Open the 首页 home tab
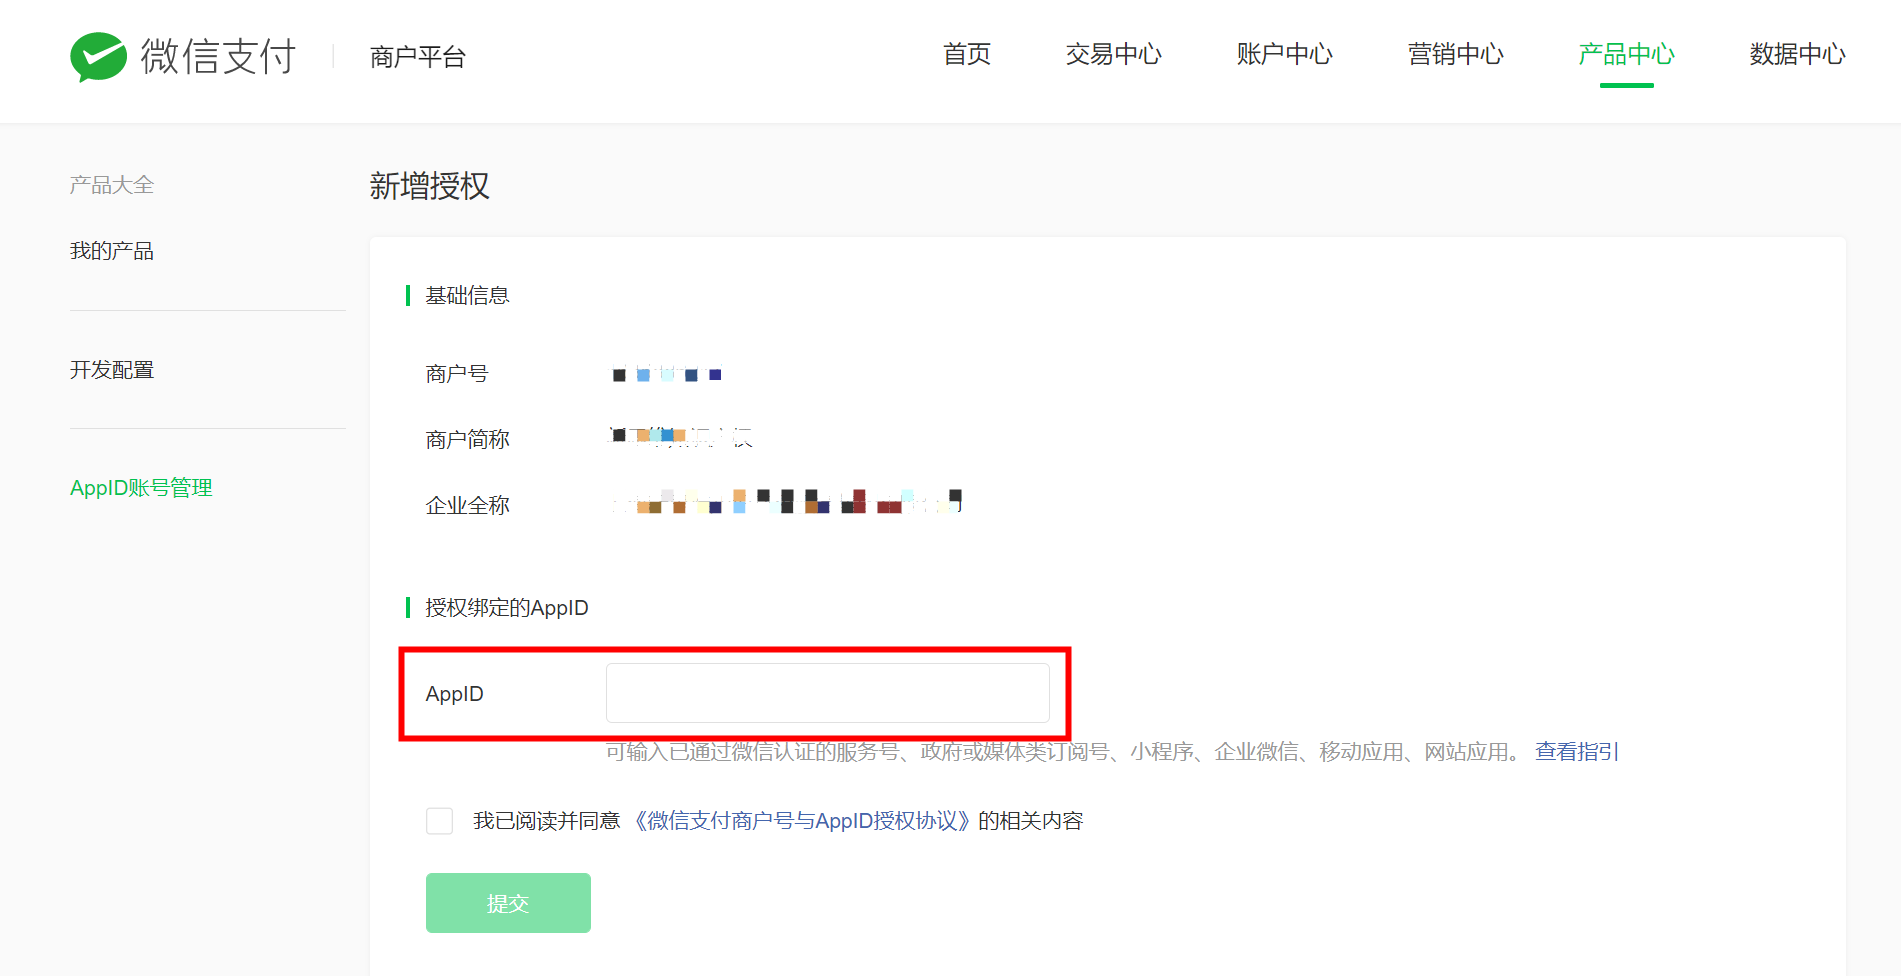This screenshot has width=1901, height=976. point(967,54)
